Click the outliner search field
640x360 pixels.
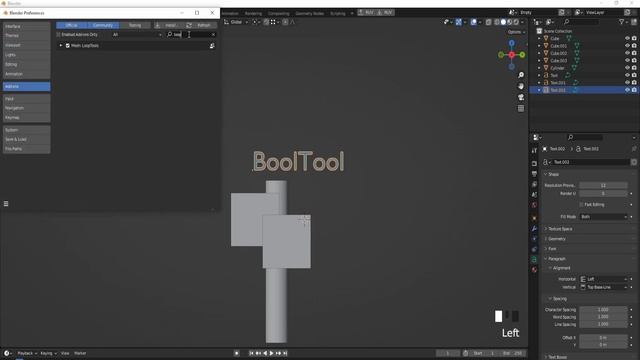[x=582, y=22]
